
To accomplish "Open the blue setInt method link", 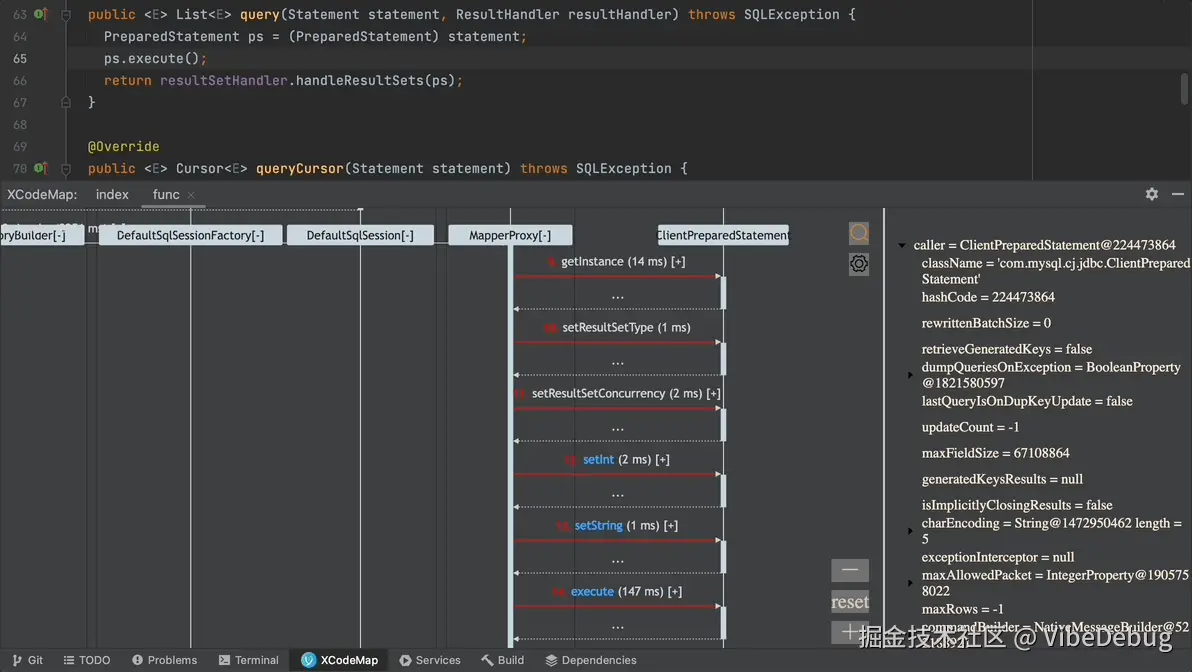I will [598, 460].
